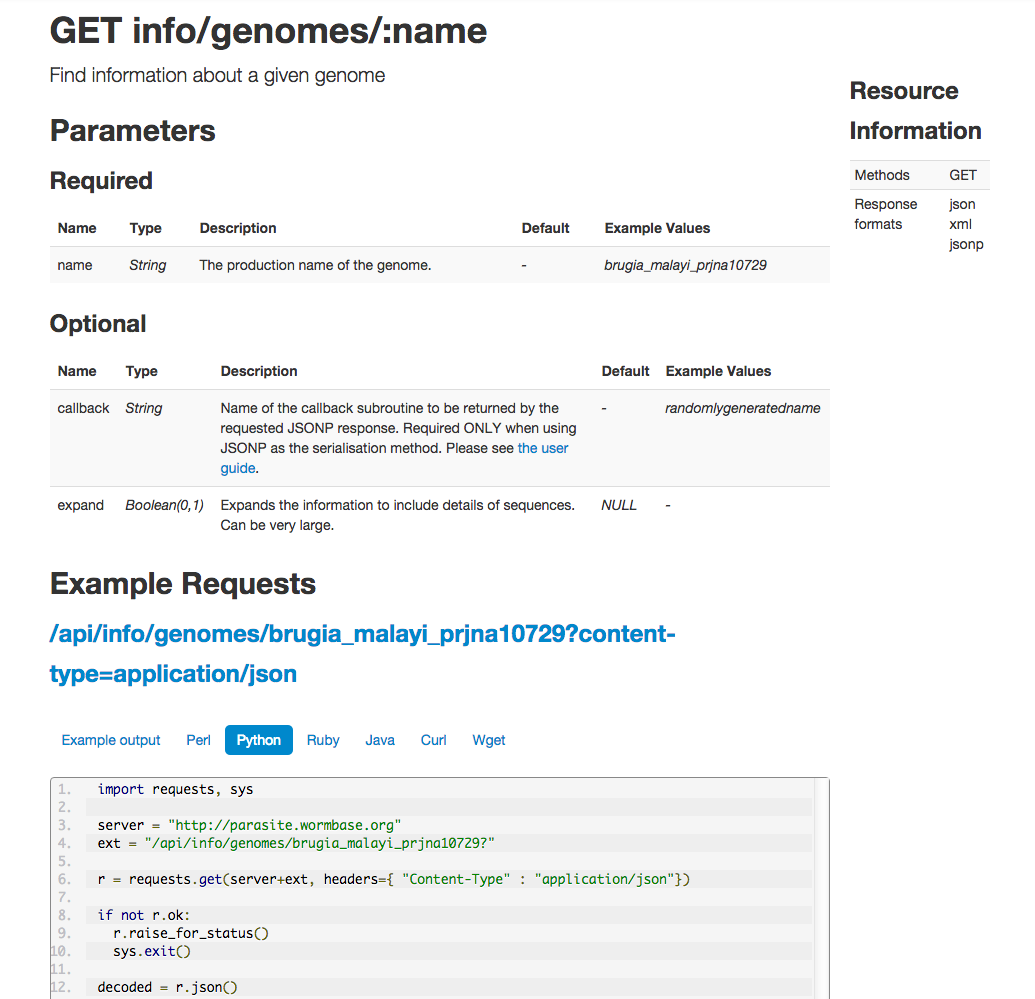Click the server URL code line
Viewport: 1035px width, 999px height.
(x=249, y=825)
